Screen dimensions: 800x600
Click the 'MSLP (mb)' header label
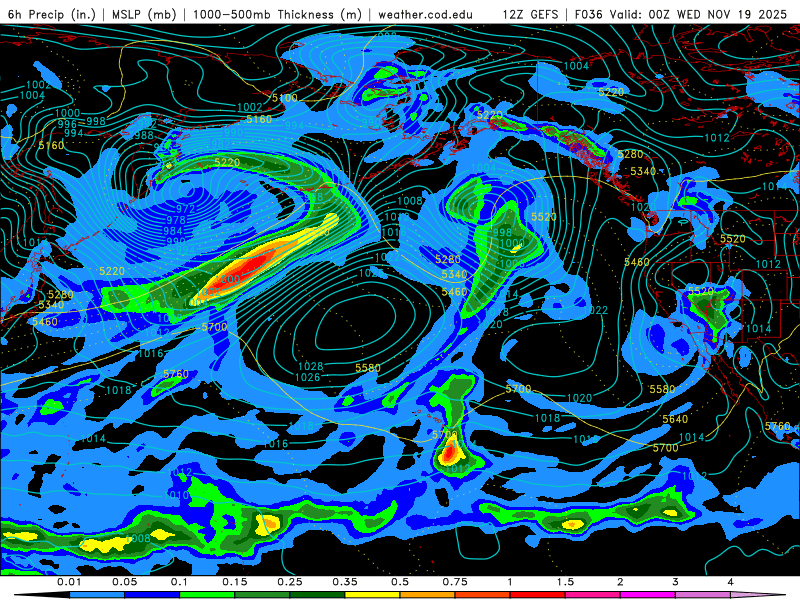144,14
